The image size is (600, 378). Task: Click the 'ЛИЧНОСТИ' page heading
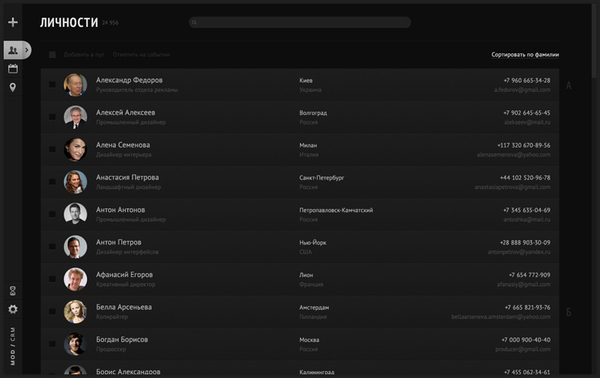(69, 23)
